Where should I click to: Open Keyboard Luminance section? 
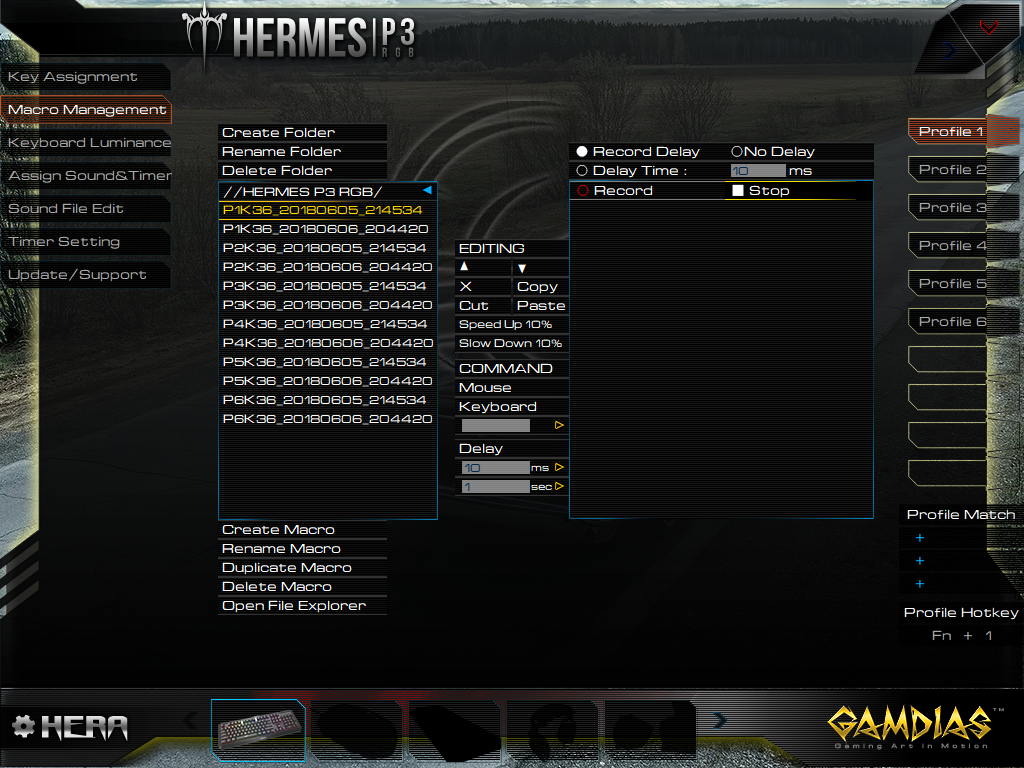point(86,142)
